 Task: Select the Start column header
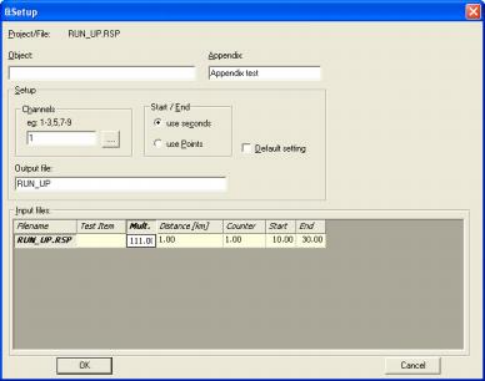(x=280, y=226)
